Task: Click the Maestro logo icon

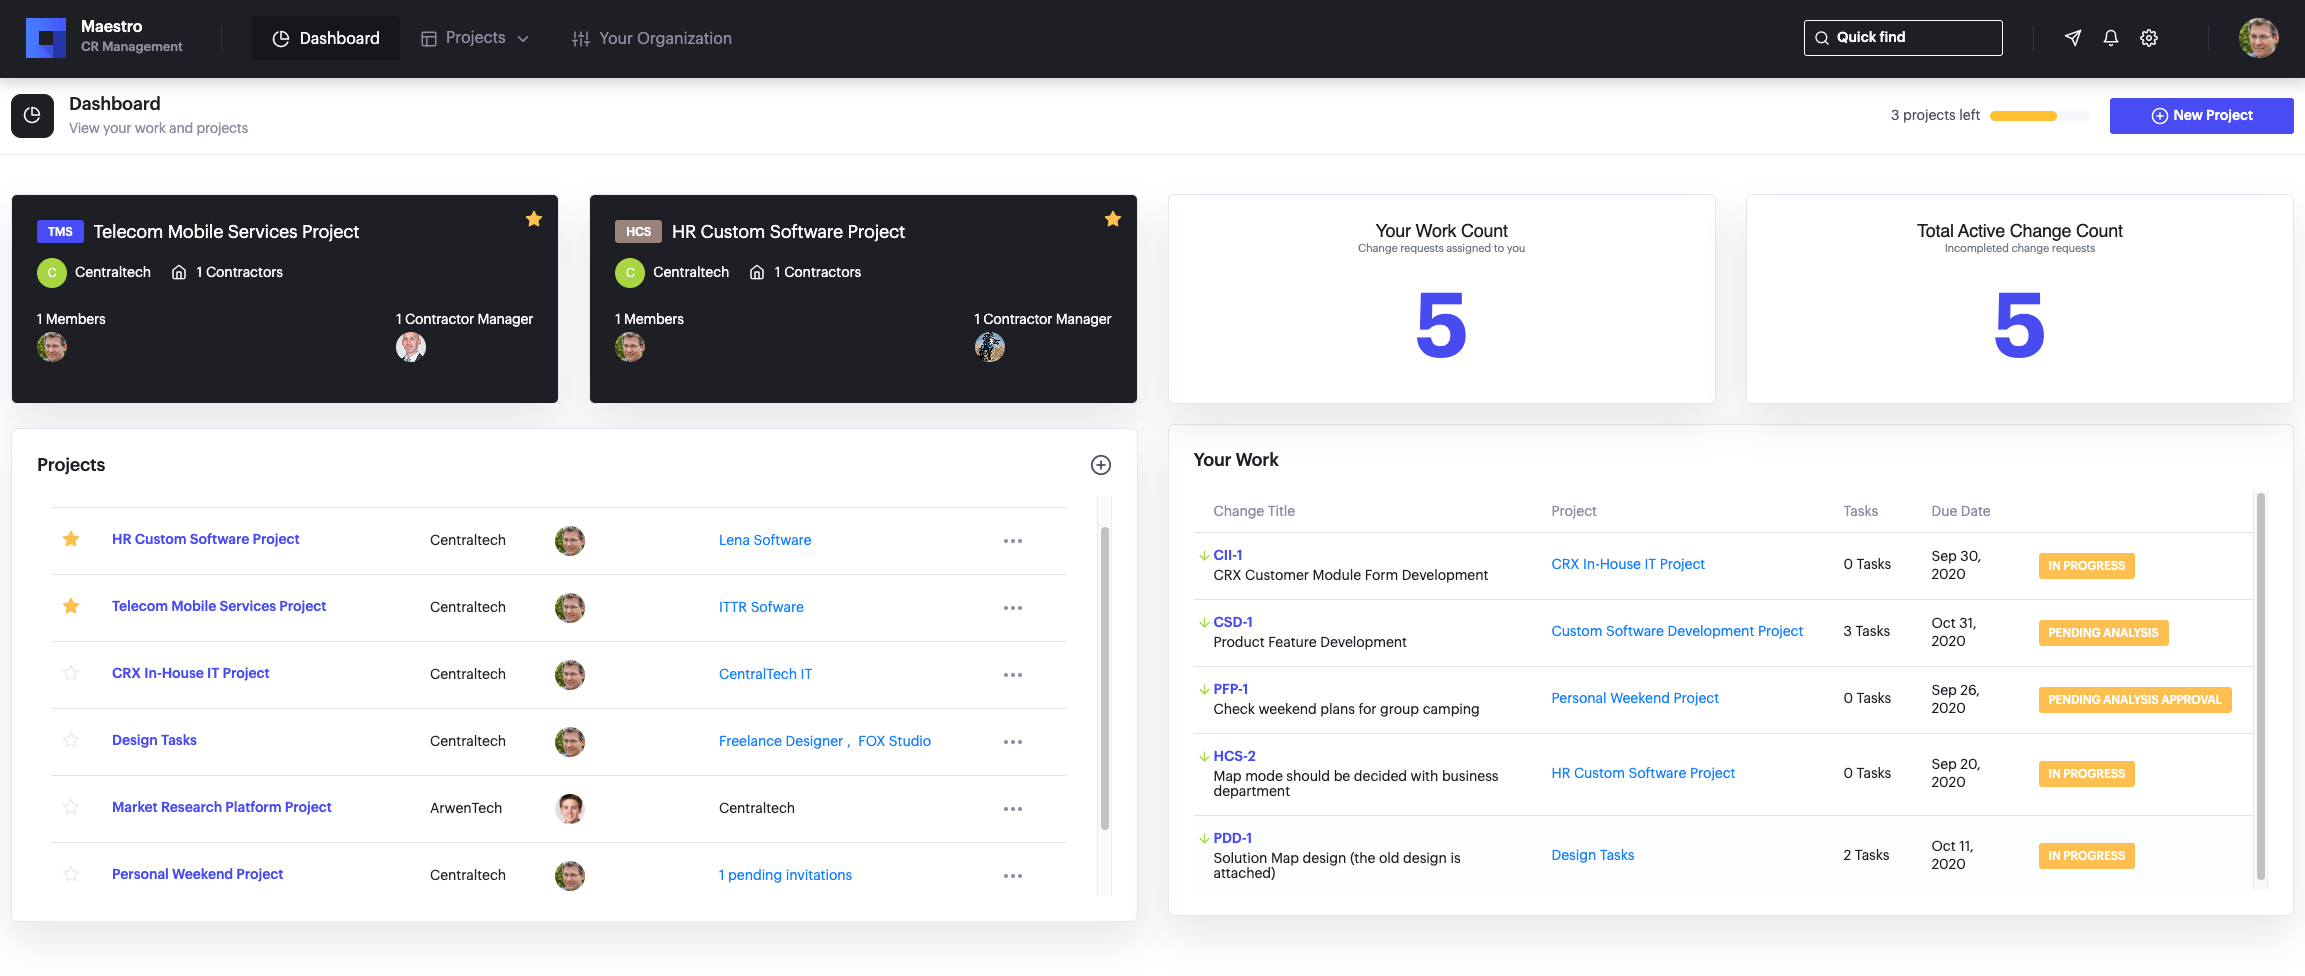Action: tap(45, 38)
